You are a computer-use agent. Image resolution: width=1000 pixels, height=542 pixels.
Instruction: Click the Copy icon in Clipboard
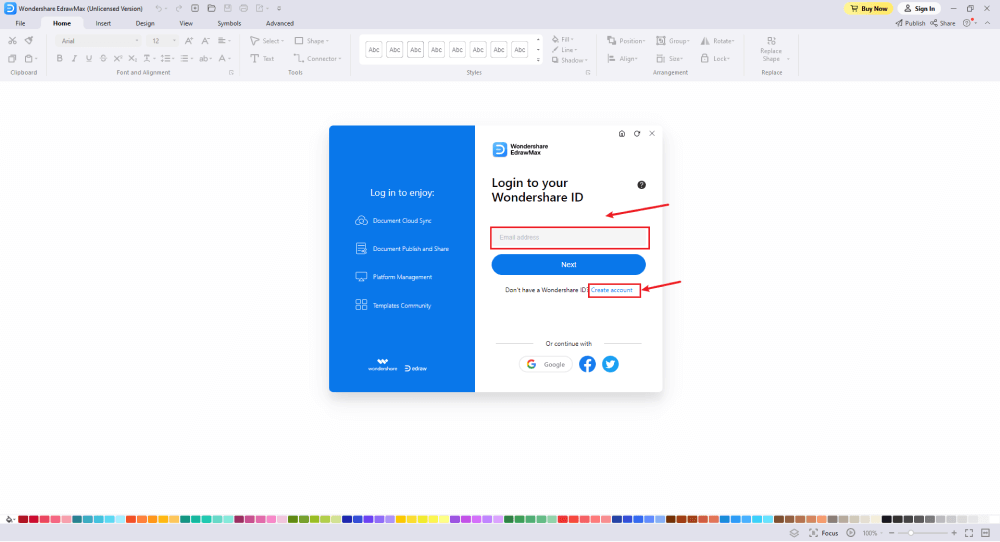tap(12, 59)
